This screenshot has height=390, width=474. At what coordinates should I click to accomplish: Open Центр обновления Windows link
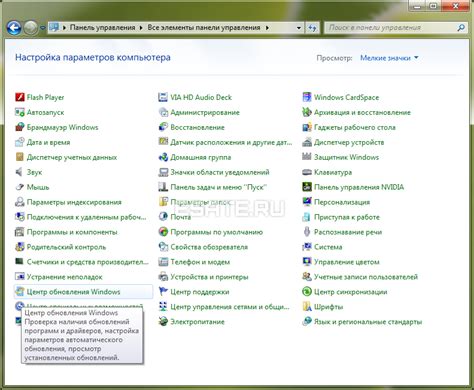pyautogui.click(x=73, y=292)
